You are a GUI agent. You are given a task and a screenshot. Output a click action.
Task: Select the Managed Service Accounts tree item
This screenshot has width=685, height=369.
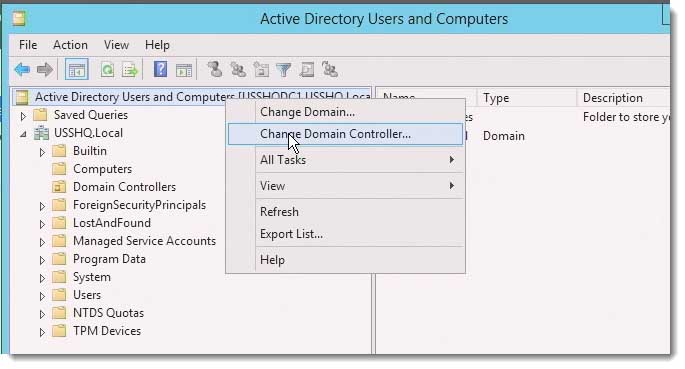144,241
